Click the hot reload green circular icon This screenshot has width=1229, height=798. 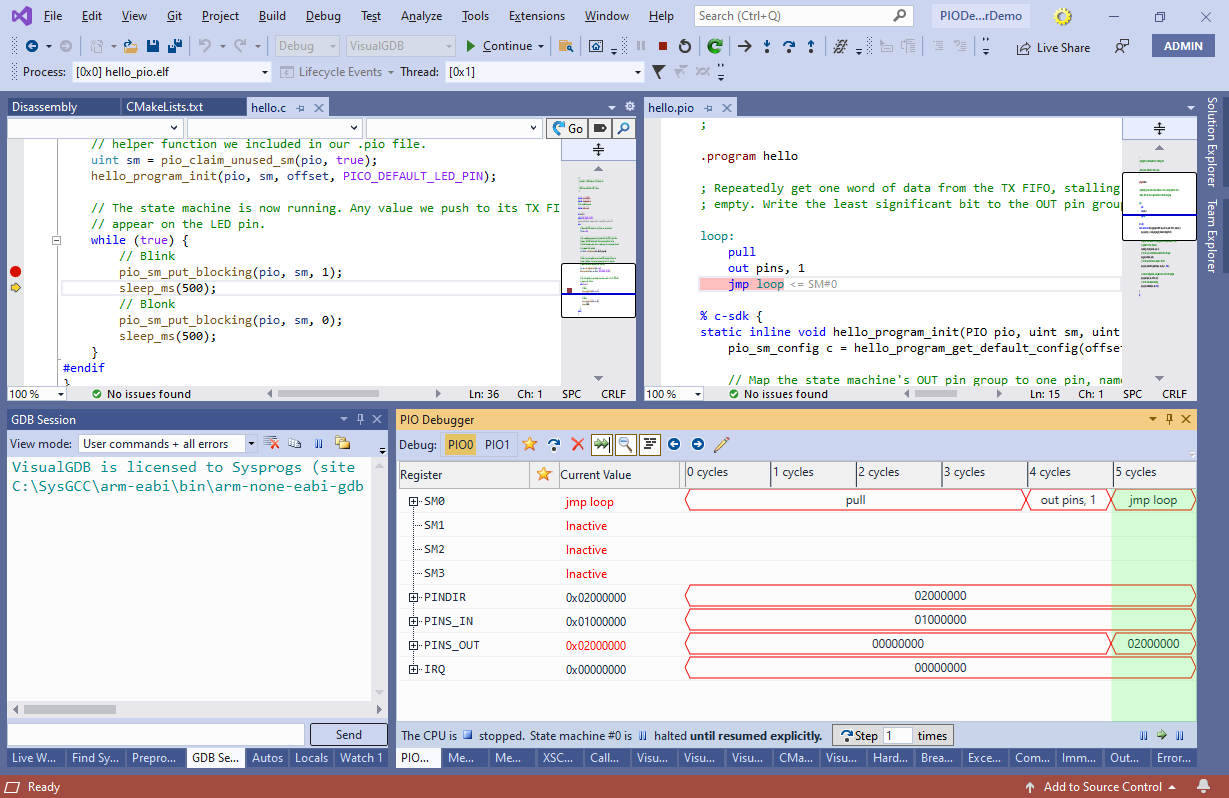point(715,46)
